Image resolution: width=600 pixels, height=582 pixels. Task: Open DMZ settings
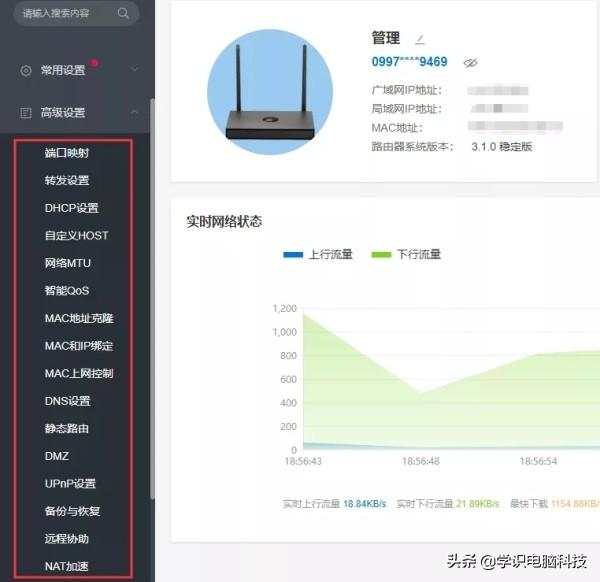pyautogui.click(x=57, y=456)
